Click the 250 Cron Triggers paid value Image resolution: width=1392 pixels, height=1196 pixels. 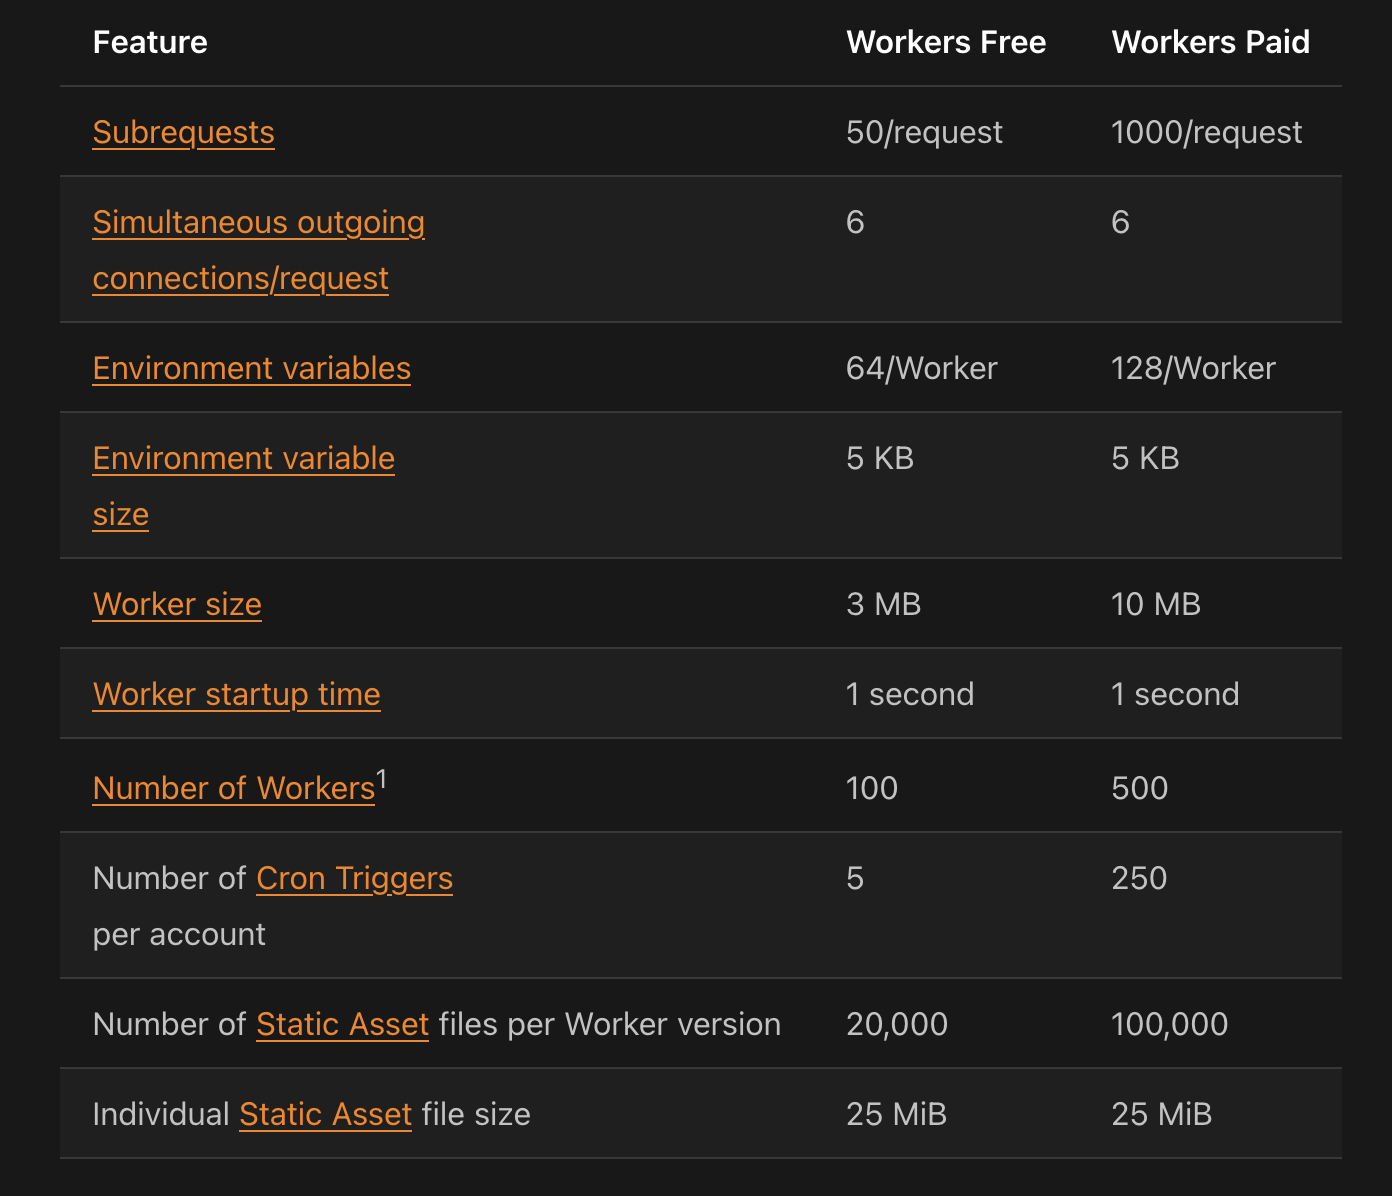pos(1138,878)
